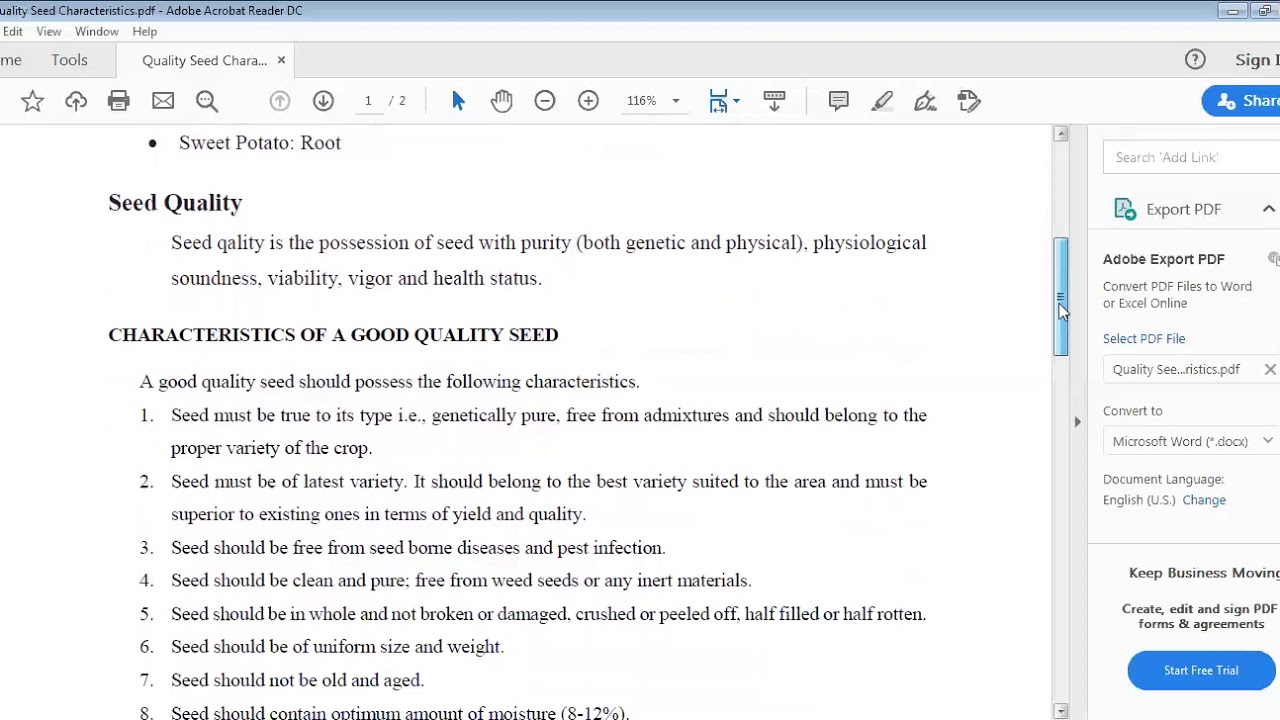The width and height of the screenshot is (1280, 720).
Task: Click the Sweet Potato: Root bullet
Action: click(260, 143)
